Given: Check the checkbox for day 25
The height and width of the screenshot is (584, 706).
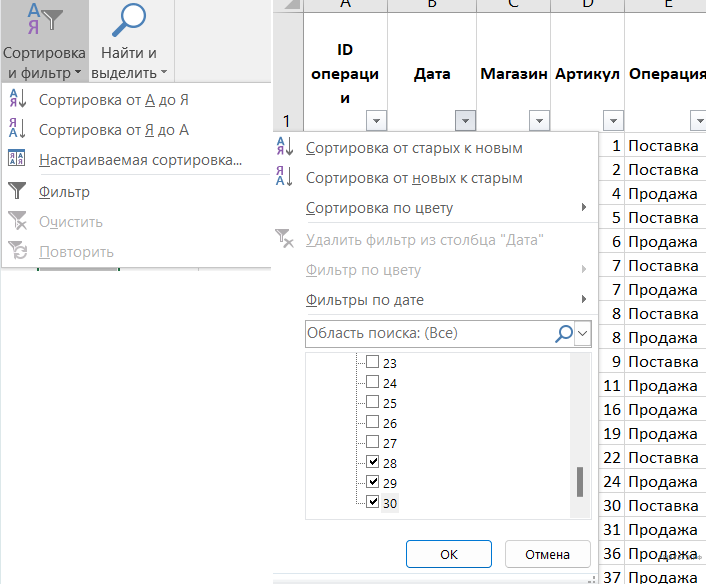Looking at the screenshot, I should [x=372, y=403].
